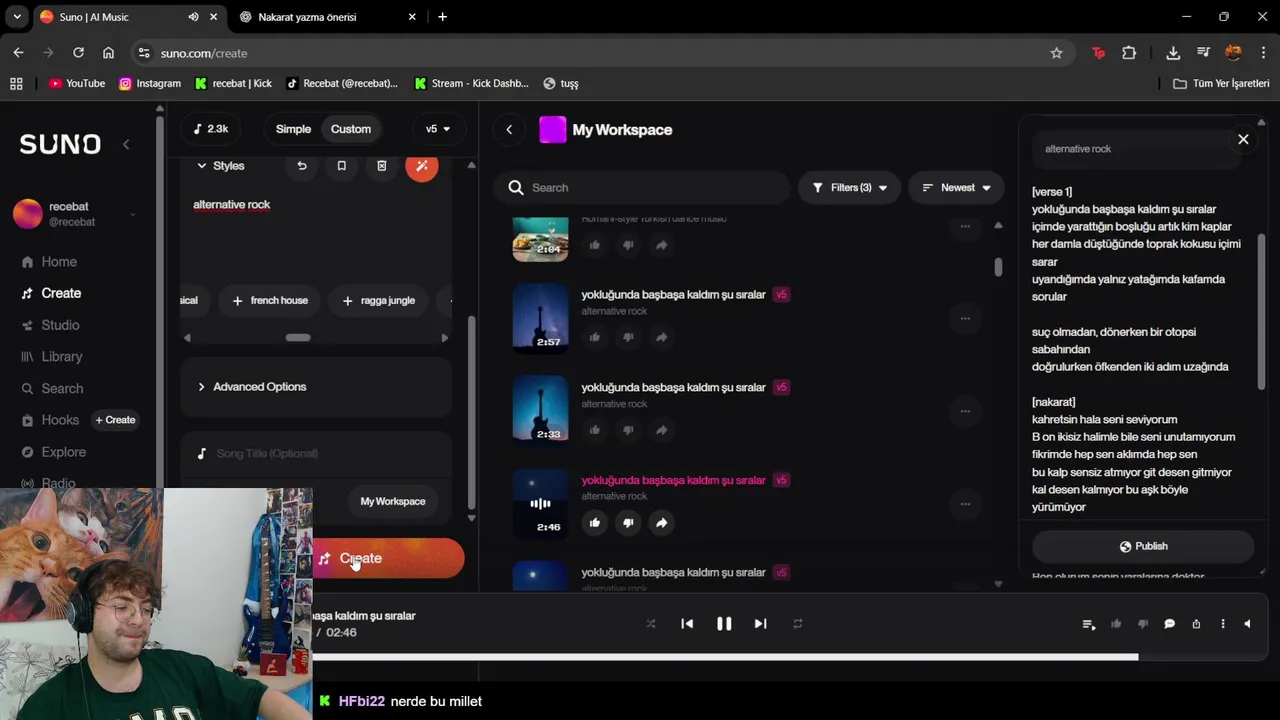
Task: Select the My Workspace button
Action: tap(393, 502)
